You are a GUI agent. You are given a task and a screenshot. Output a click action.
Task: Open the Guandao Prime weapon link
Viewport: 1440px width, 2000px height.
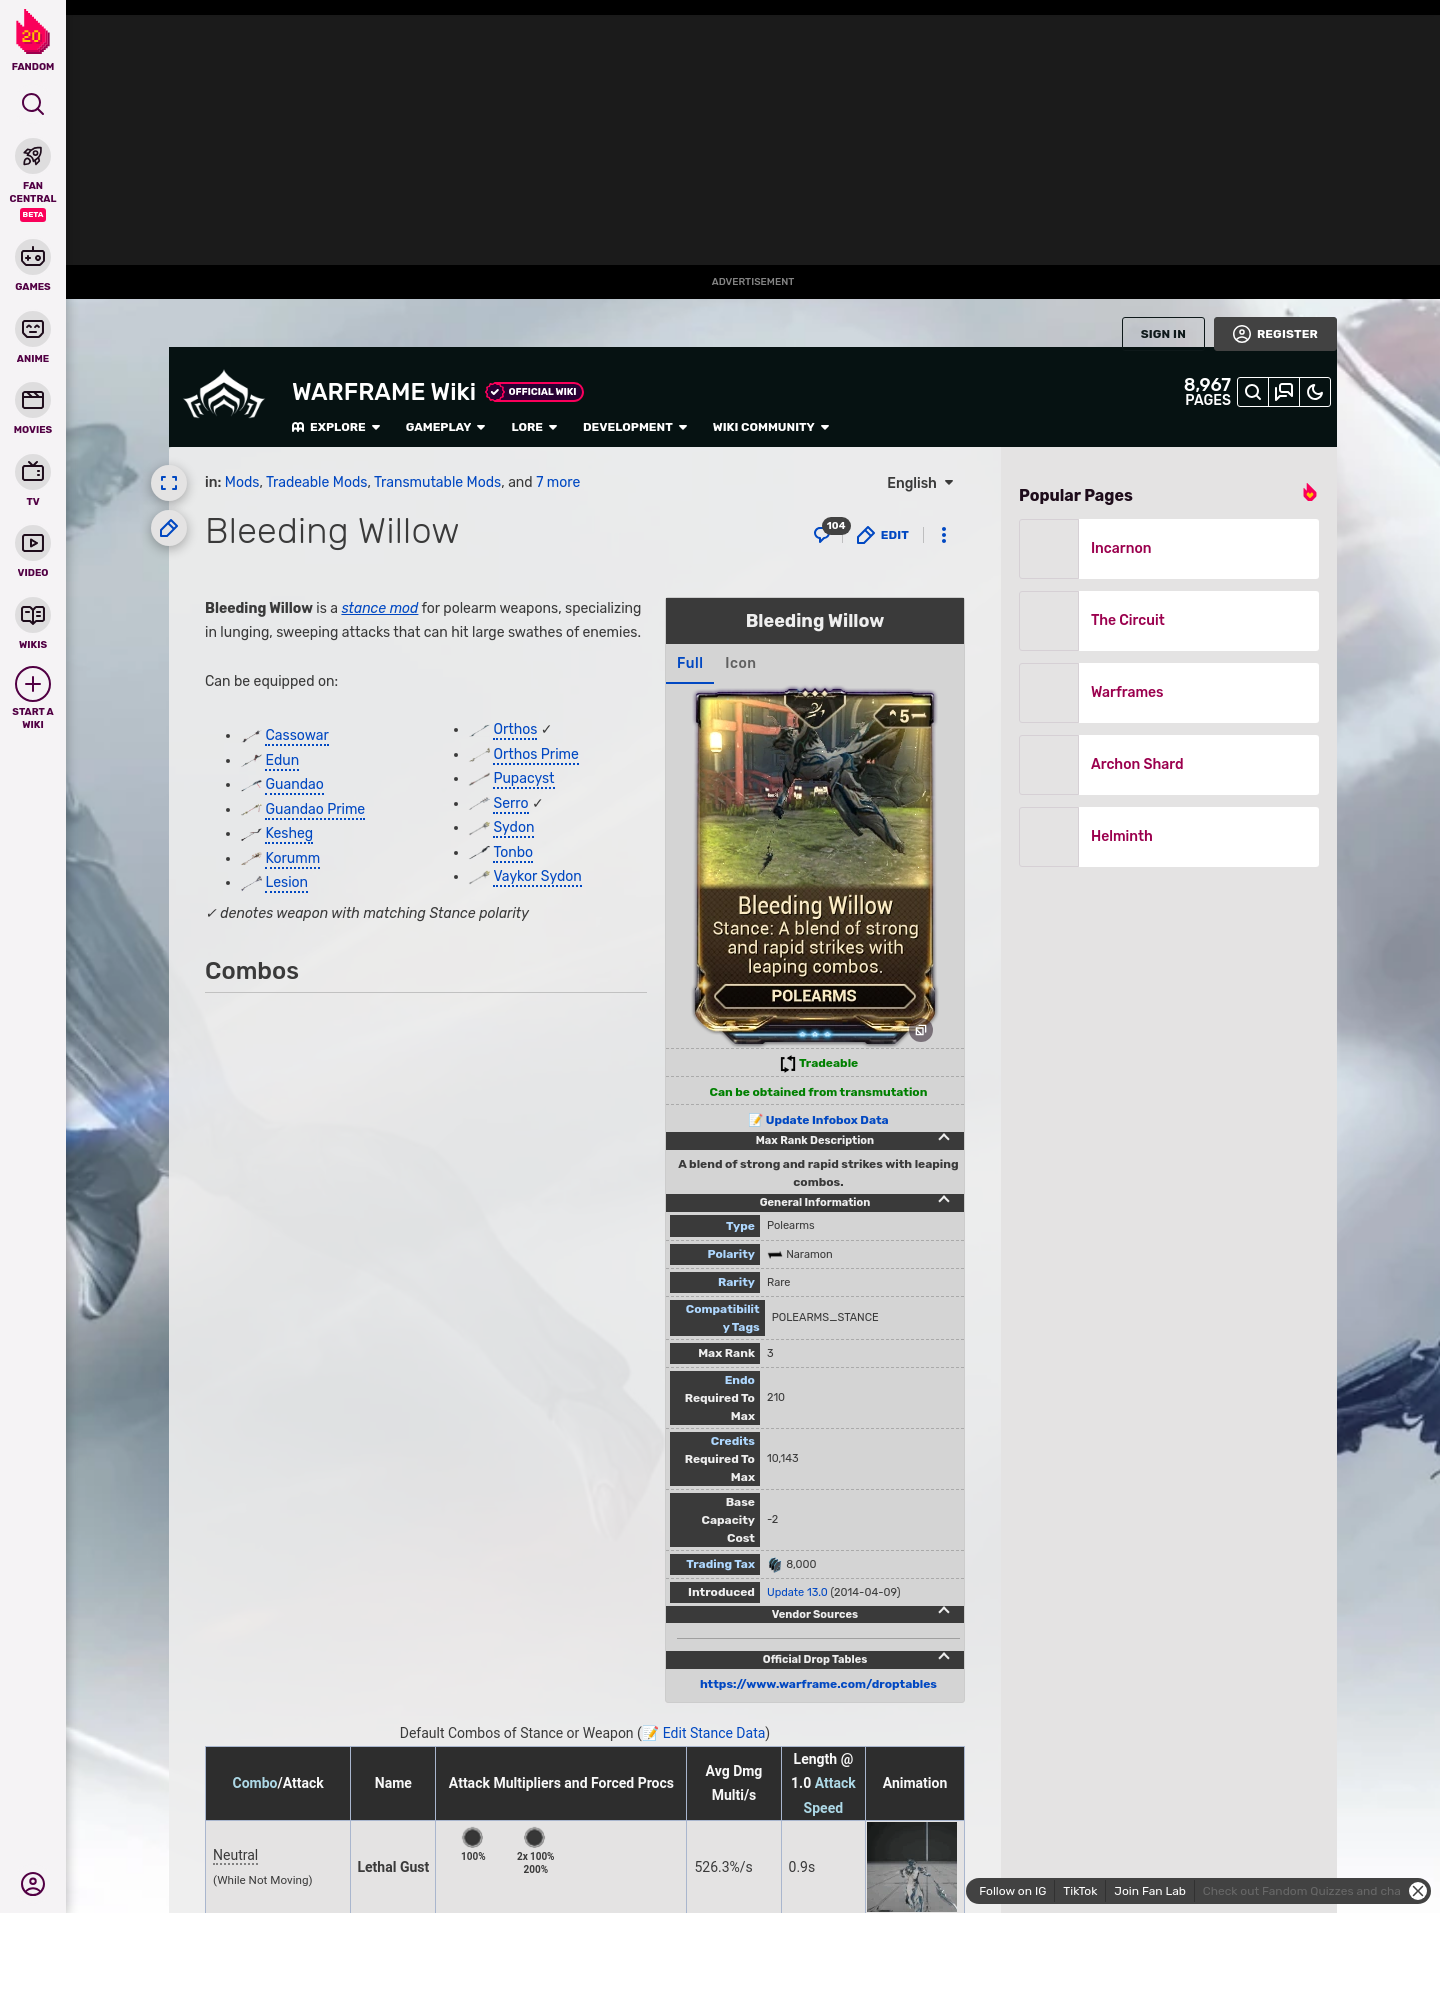(315, 809)
